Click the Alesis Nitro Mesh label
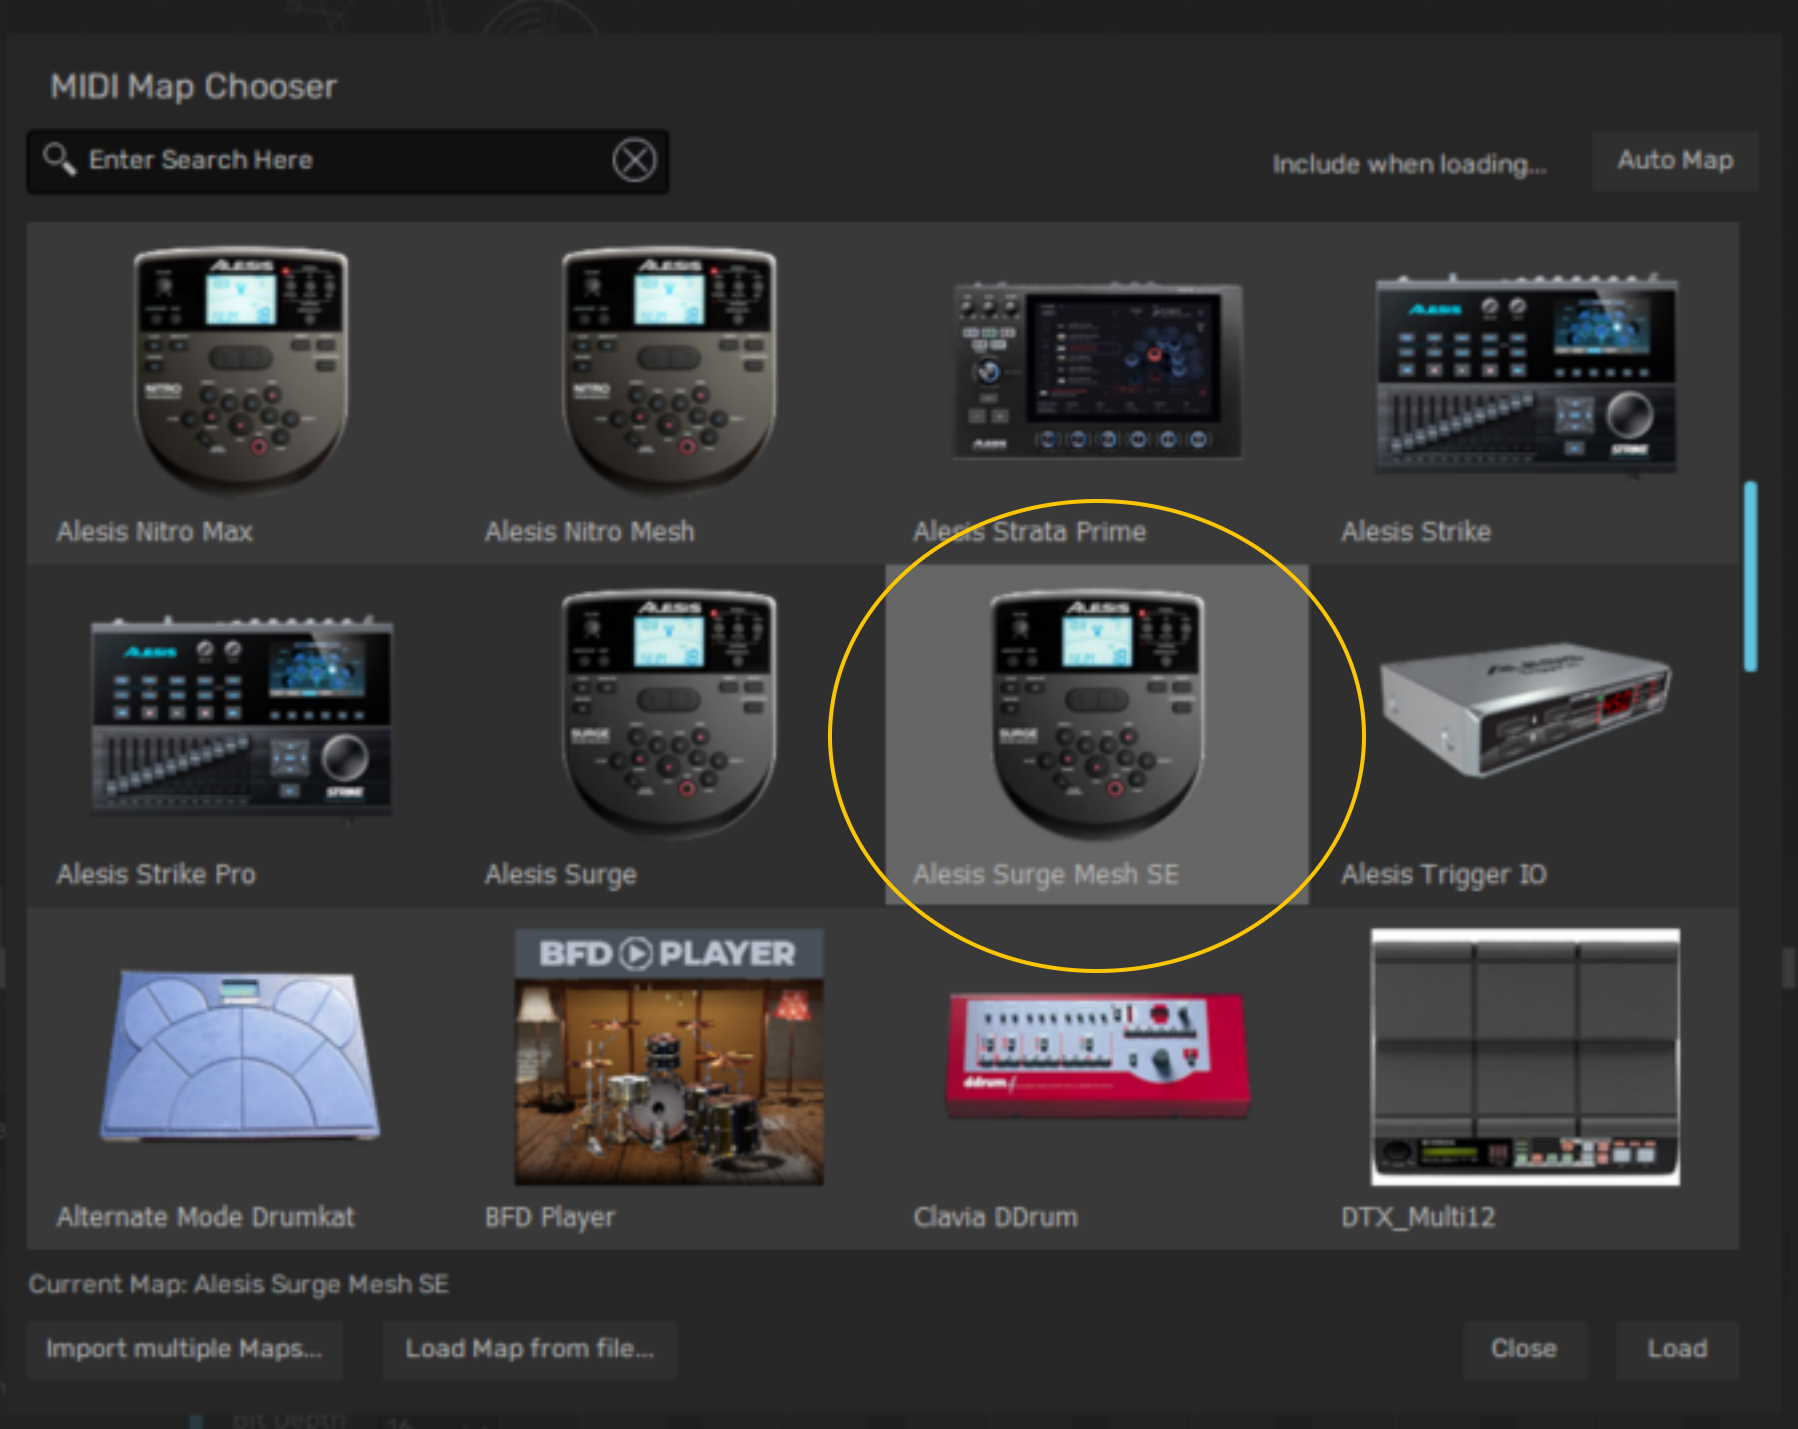The height and width of the screenshot is (1429, 1798). pos(589,532)
